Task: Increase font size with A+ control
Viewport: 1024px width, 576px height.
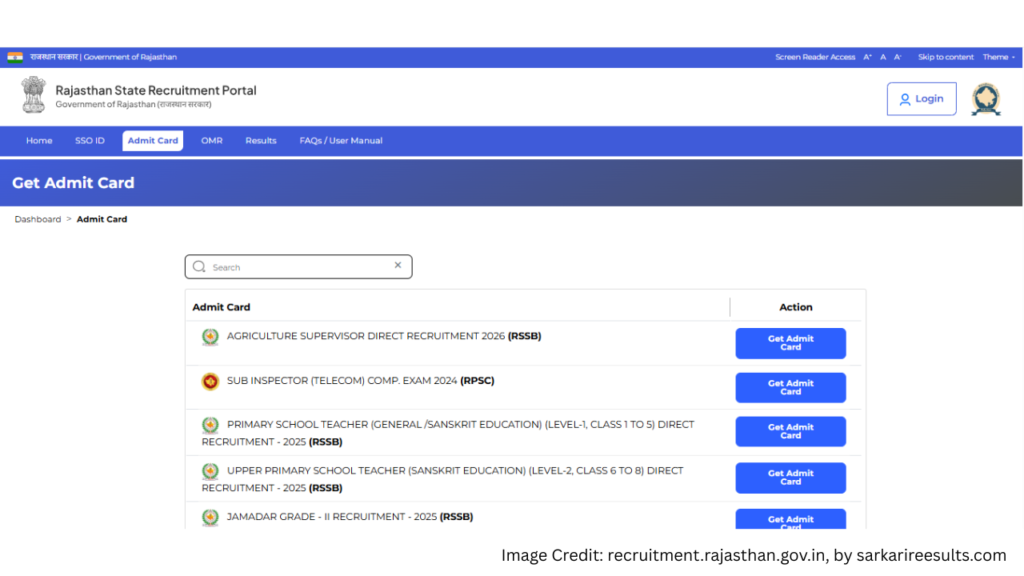Action: pos(868,57)
